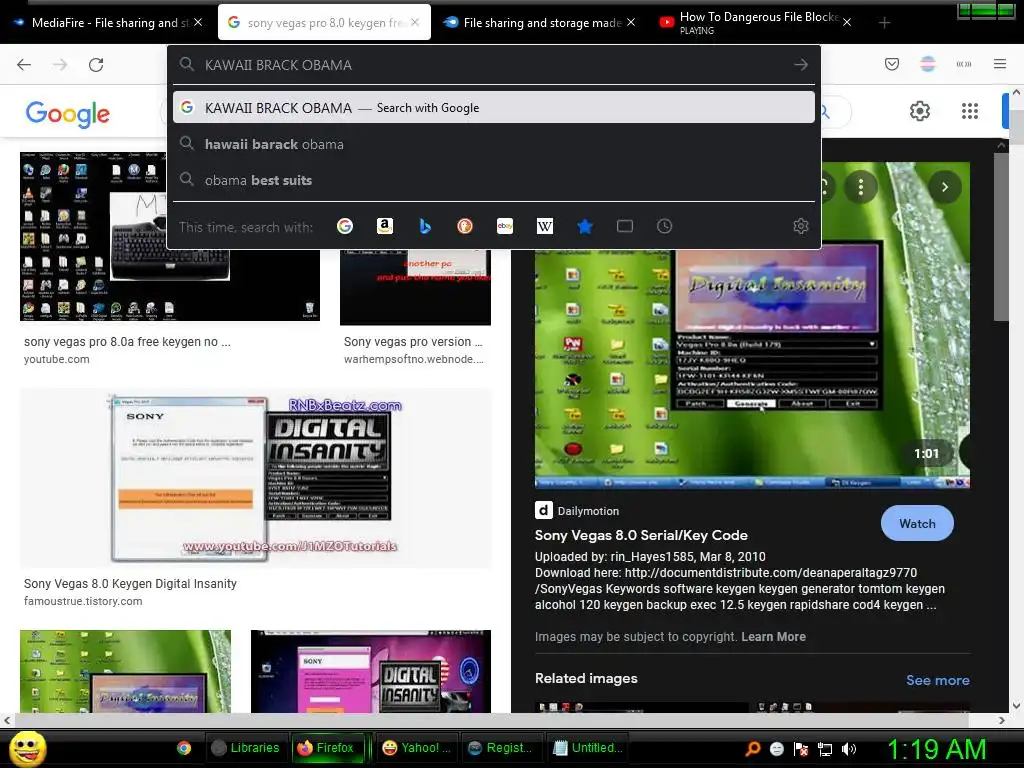1024x768 pixels.
Task: Switch to MediaFire file sharing tab
Action: pyautogui.click(x=108, y=23)
